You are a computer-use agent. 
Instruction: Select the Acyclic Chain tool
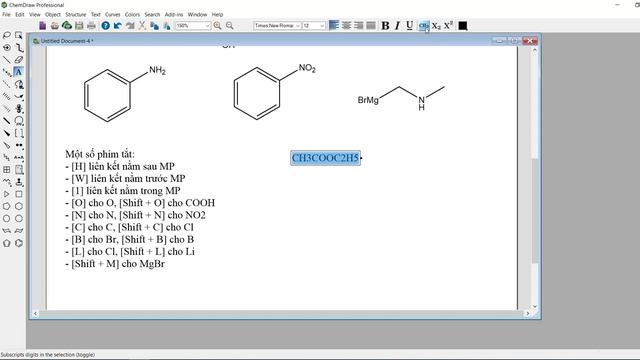tap(7, 182)
